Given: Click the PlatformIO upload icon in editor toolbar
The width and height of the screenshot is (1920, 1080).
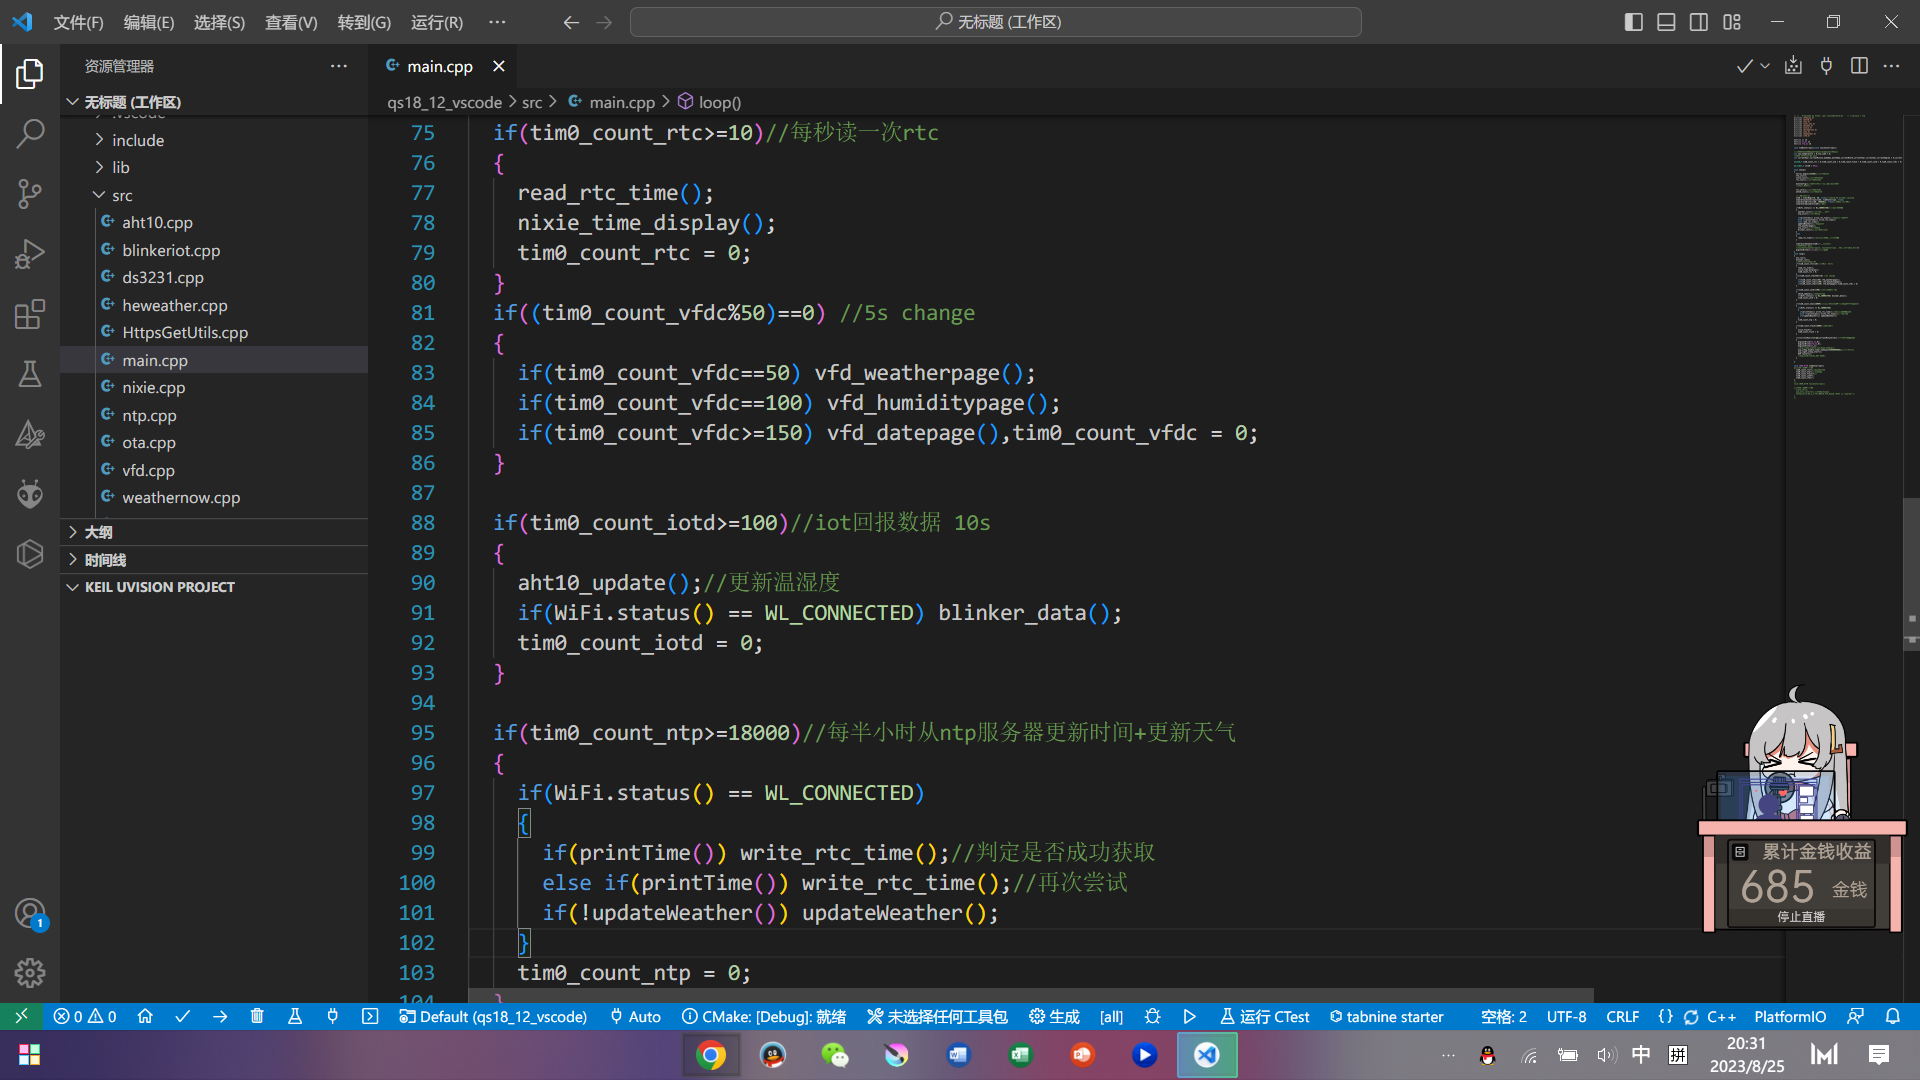Looking at the screenshot, I should 1793,66.
